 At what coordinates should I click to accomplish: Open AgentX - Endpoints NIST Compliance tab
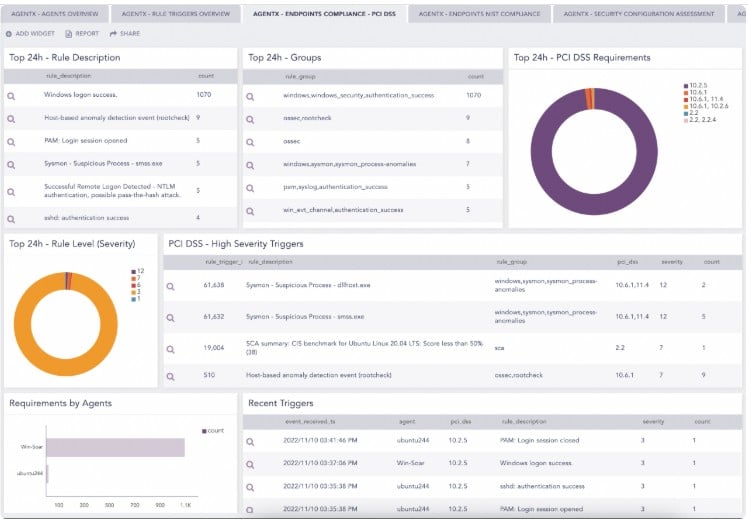pyautogui.click(x=479, y=14)
